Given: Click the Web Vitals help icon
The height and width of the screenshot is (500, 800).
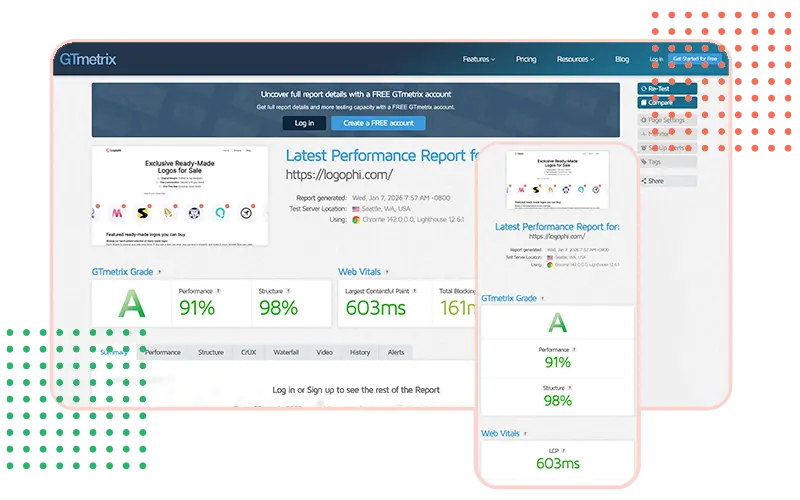Looking at the screenshot, I should 387,271.
